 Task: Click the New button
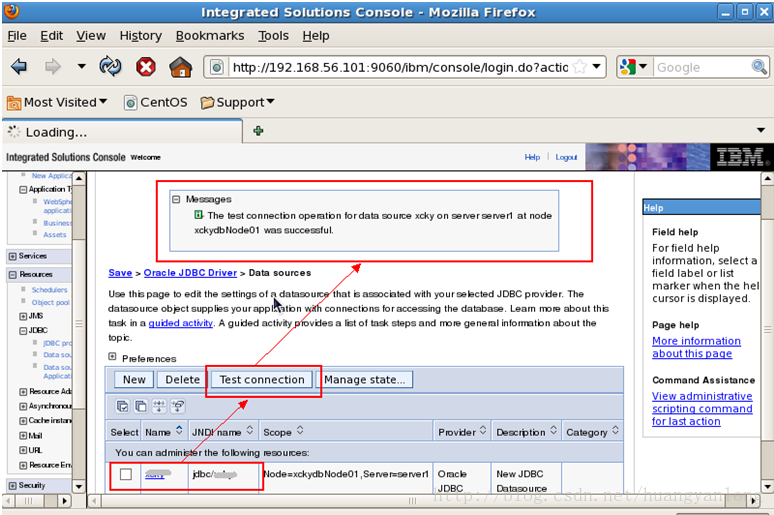(134, 380)
